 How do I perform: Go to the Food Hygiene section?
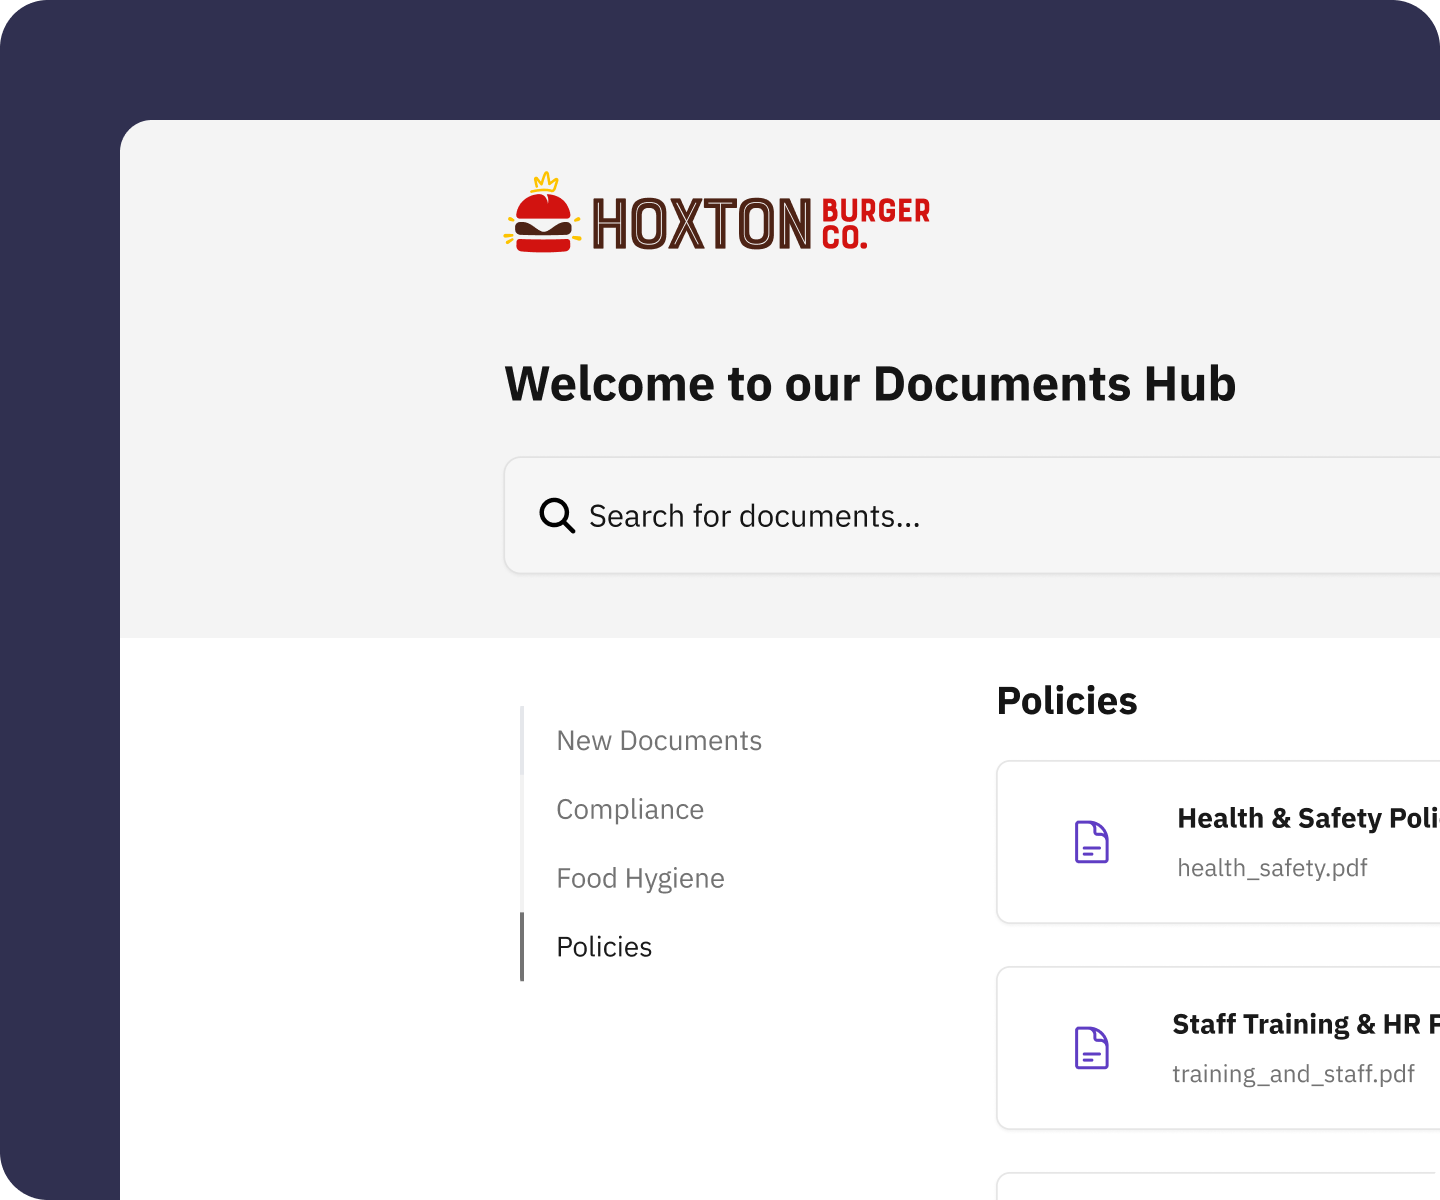coord(640,879)
